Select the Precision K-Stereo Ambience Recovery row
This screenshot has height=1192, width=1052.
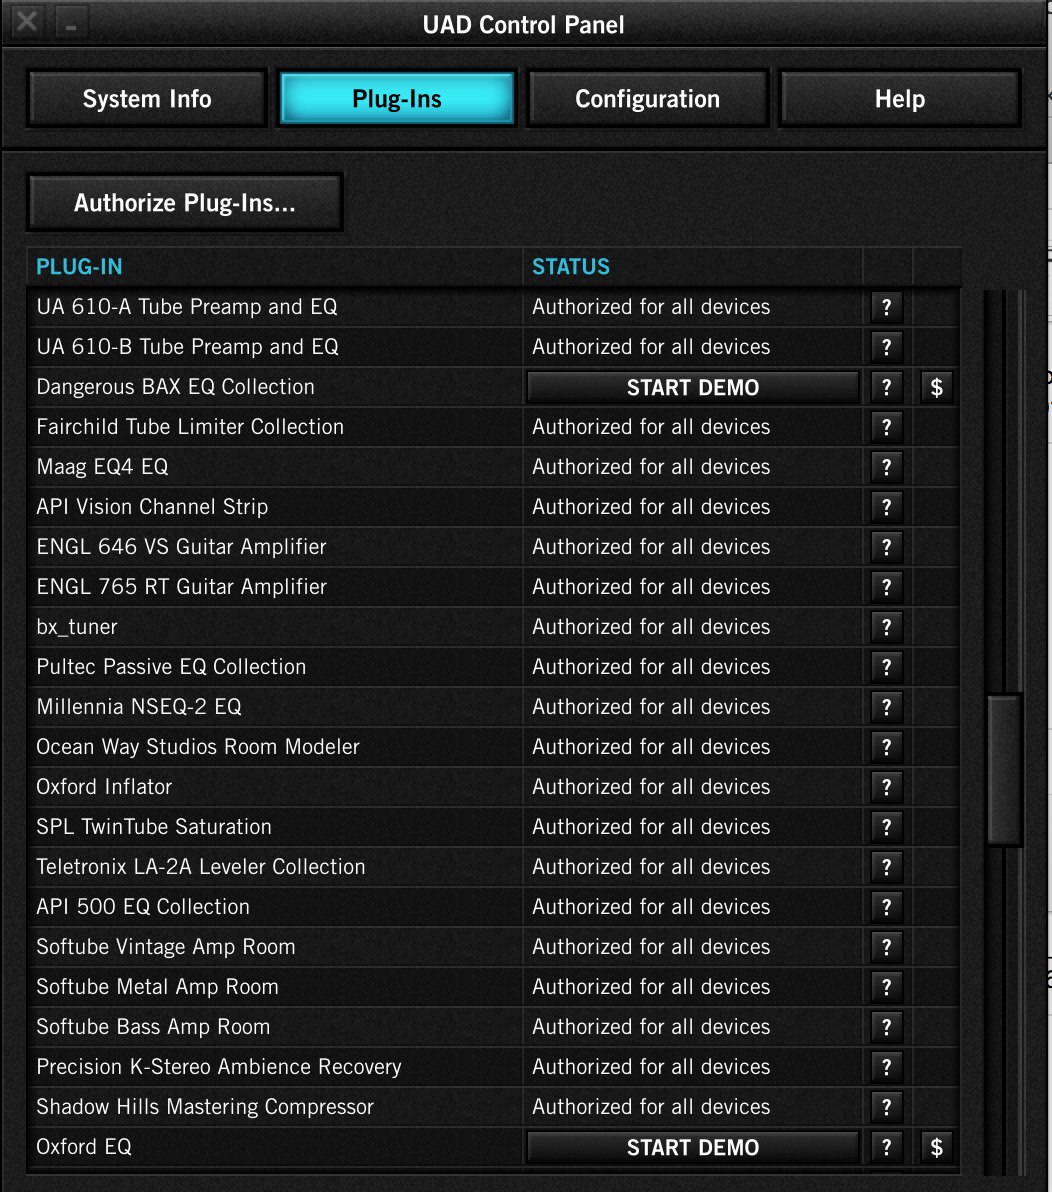(x=493, y=1067)
